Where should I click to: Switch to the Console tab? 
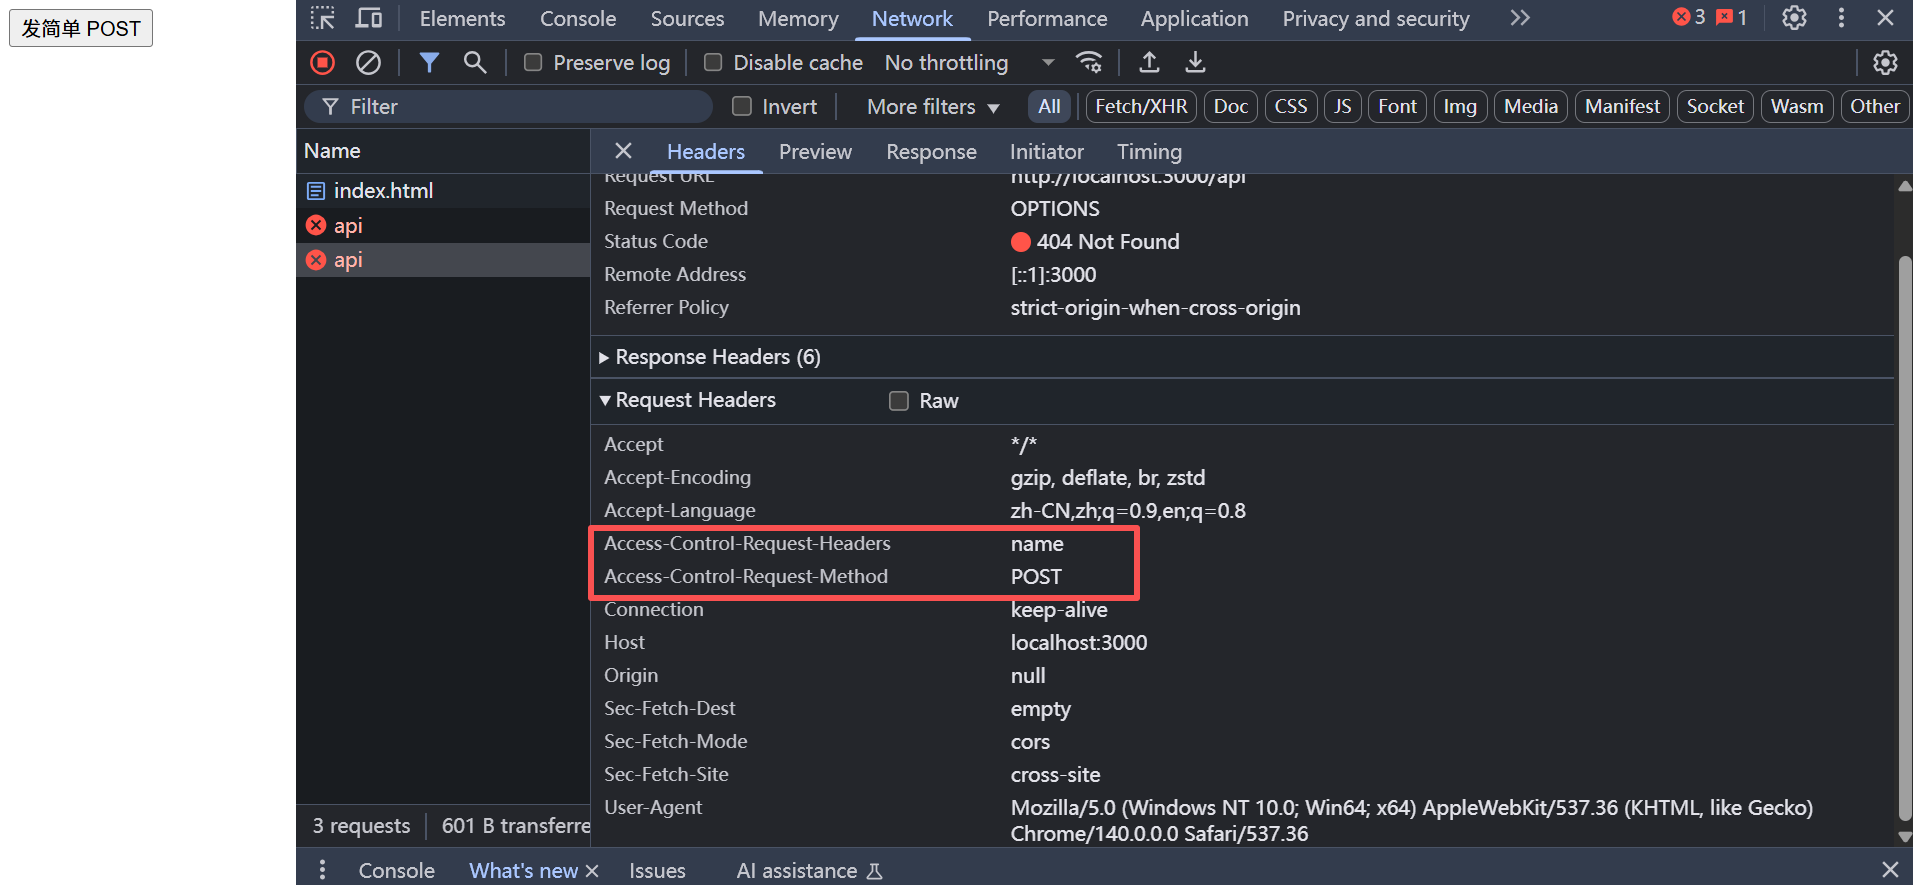pyautogui.click(x=577, y=19)
